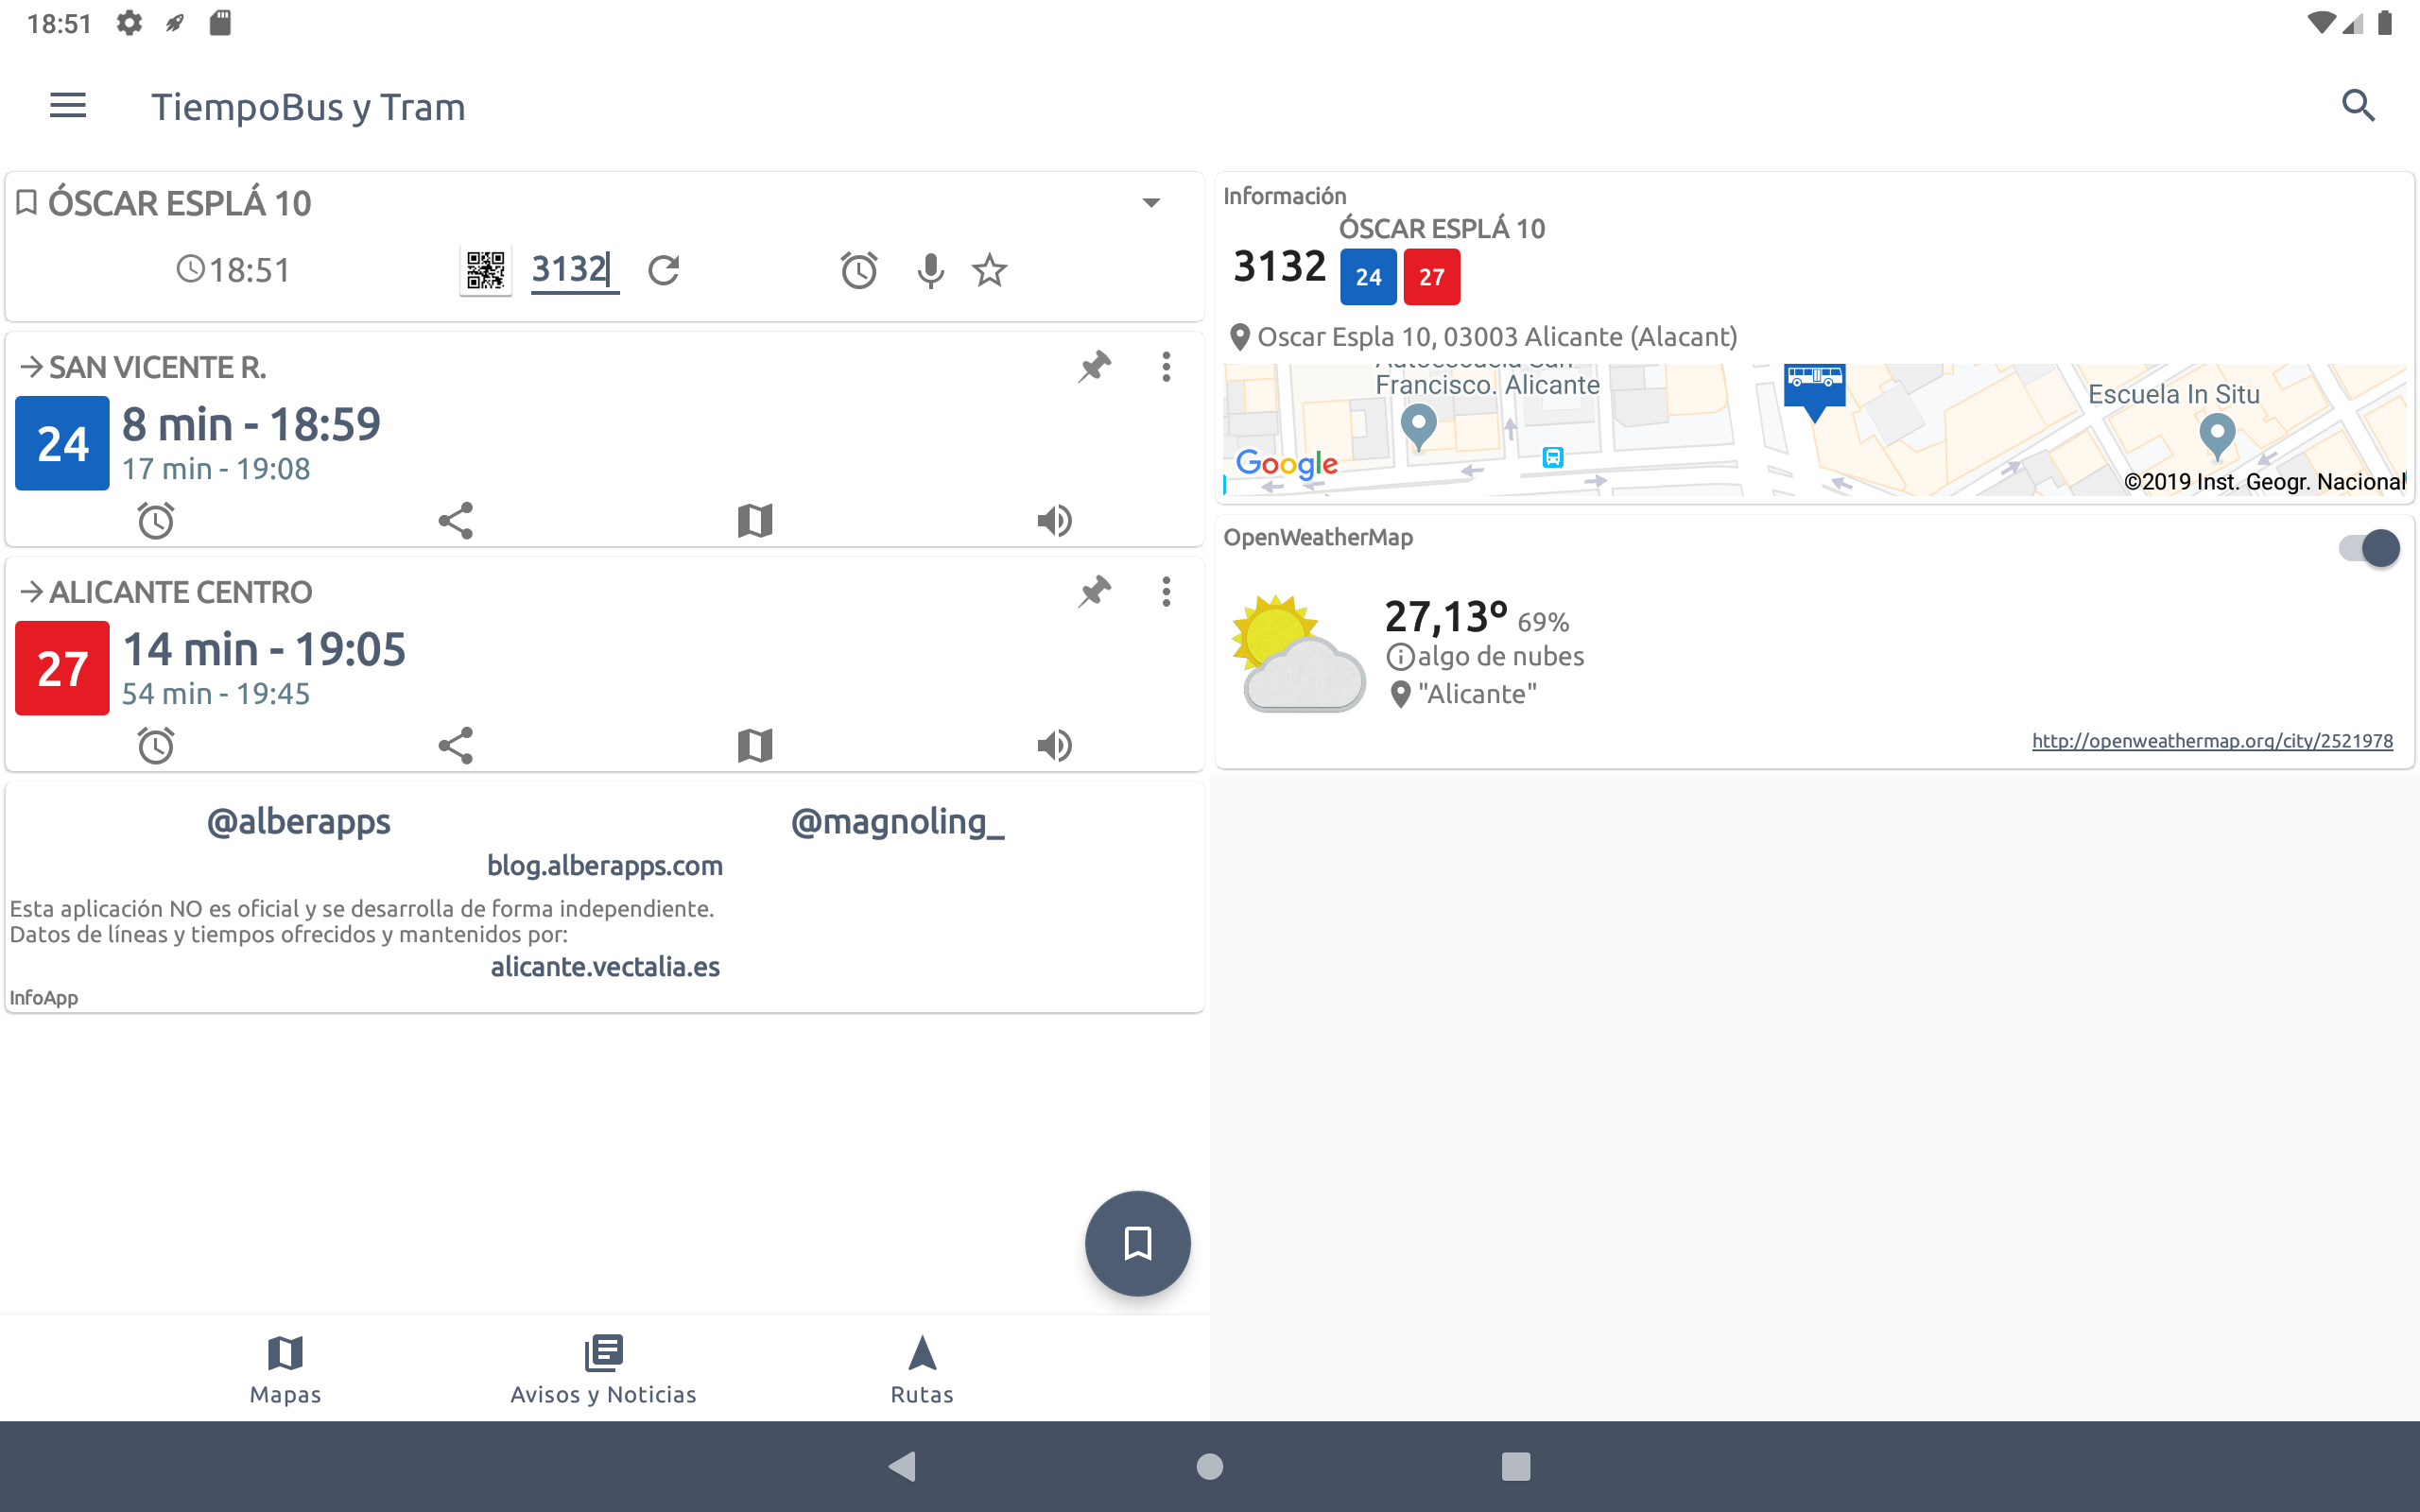Read aloud line 27 arrival time
This screenshot has height=1512, width=2420.
(x=1054, y=745)
